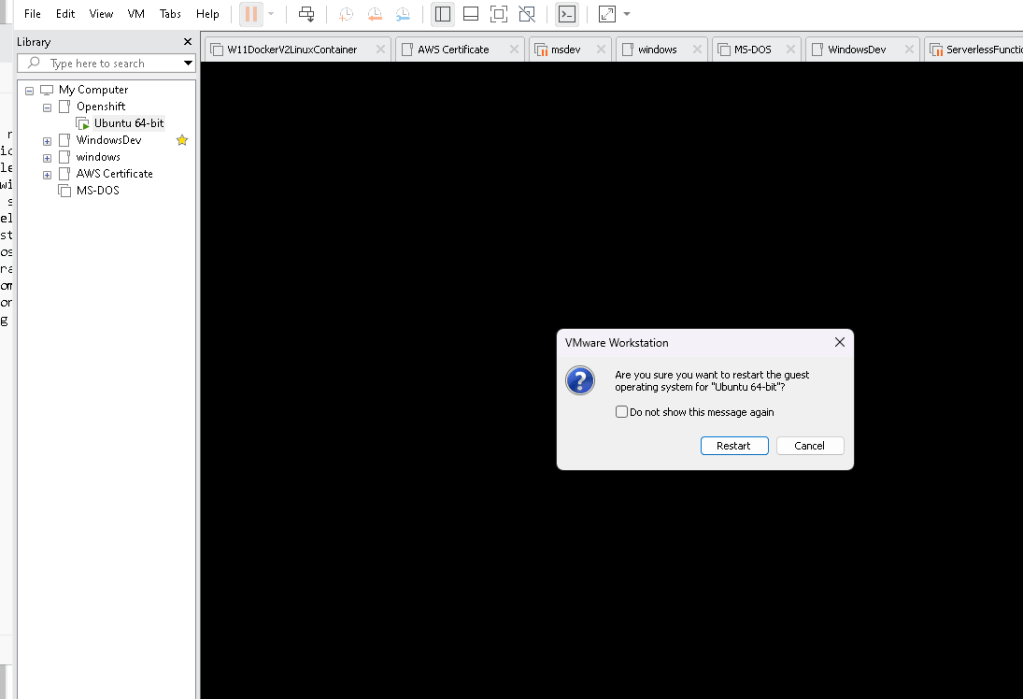This screenshot has height=699, width=1023.
Task: Select Ubuntu 64-bit in the Library
Action: (x=129, y=123)
